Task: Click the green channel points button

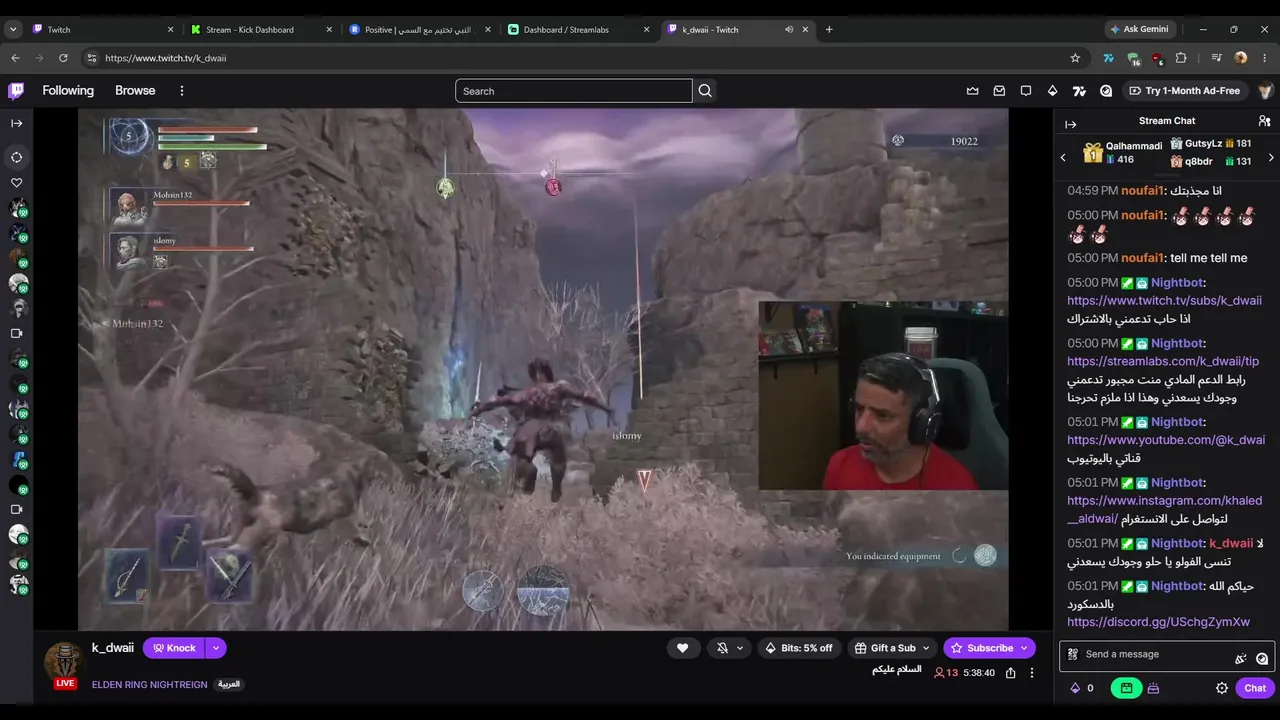Action: point(1126,688)
